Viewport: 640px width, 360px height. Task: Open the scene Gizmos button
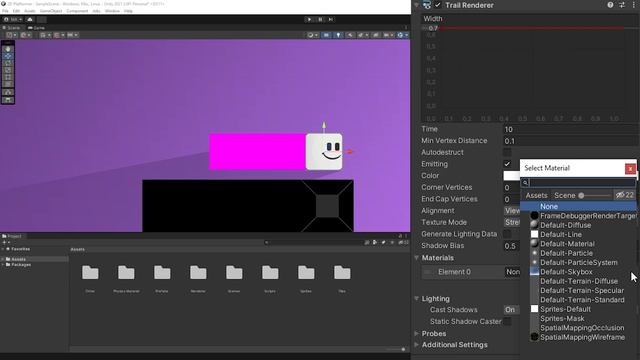click(402, 35)
